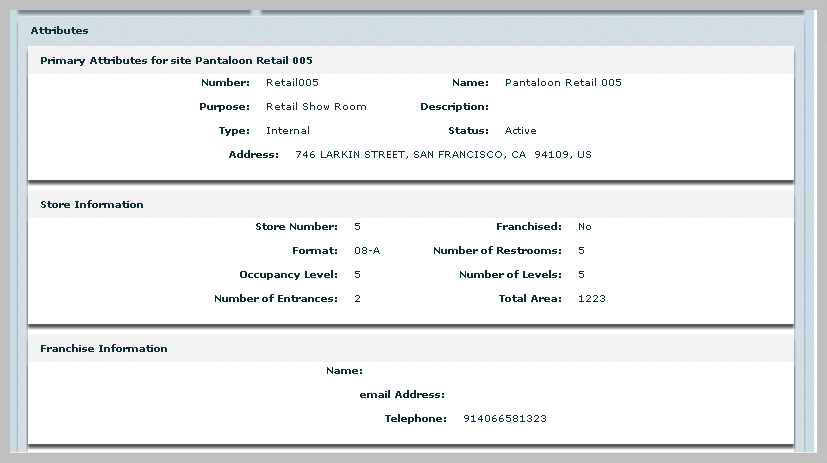Click the Number of Restrooms: label
The width and height of the screenshot is (827, 463).
(x=497, y=250)
